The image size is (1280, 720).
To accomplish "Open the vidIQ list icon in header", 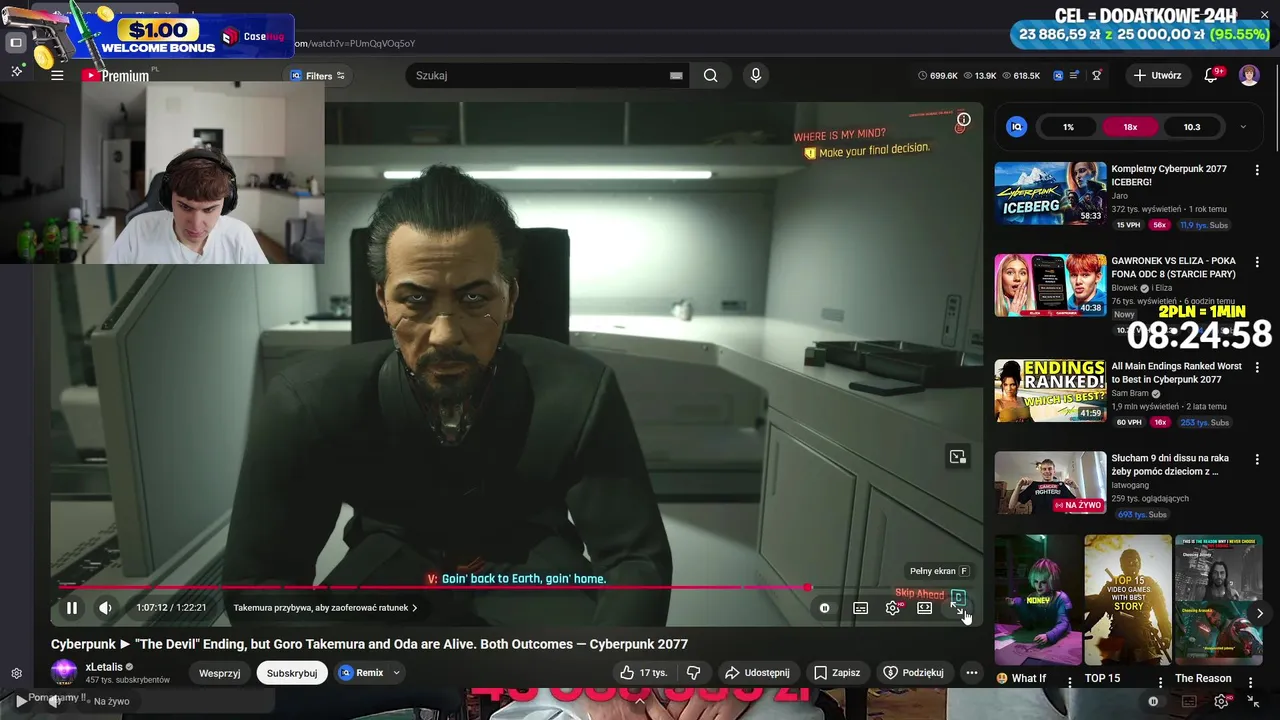I will coord(1074,75).
